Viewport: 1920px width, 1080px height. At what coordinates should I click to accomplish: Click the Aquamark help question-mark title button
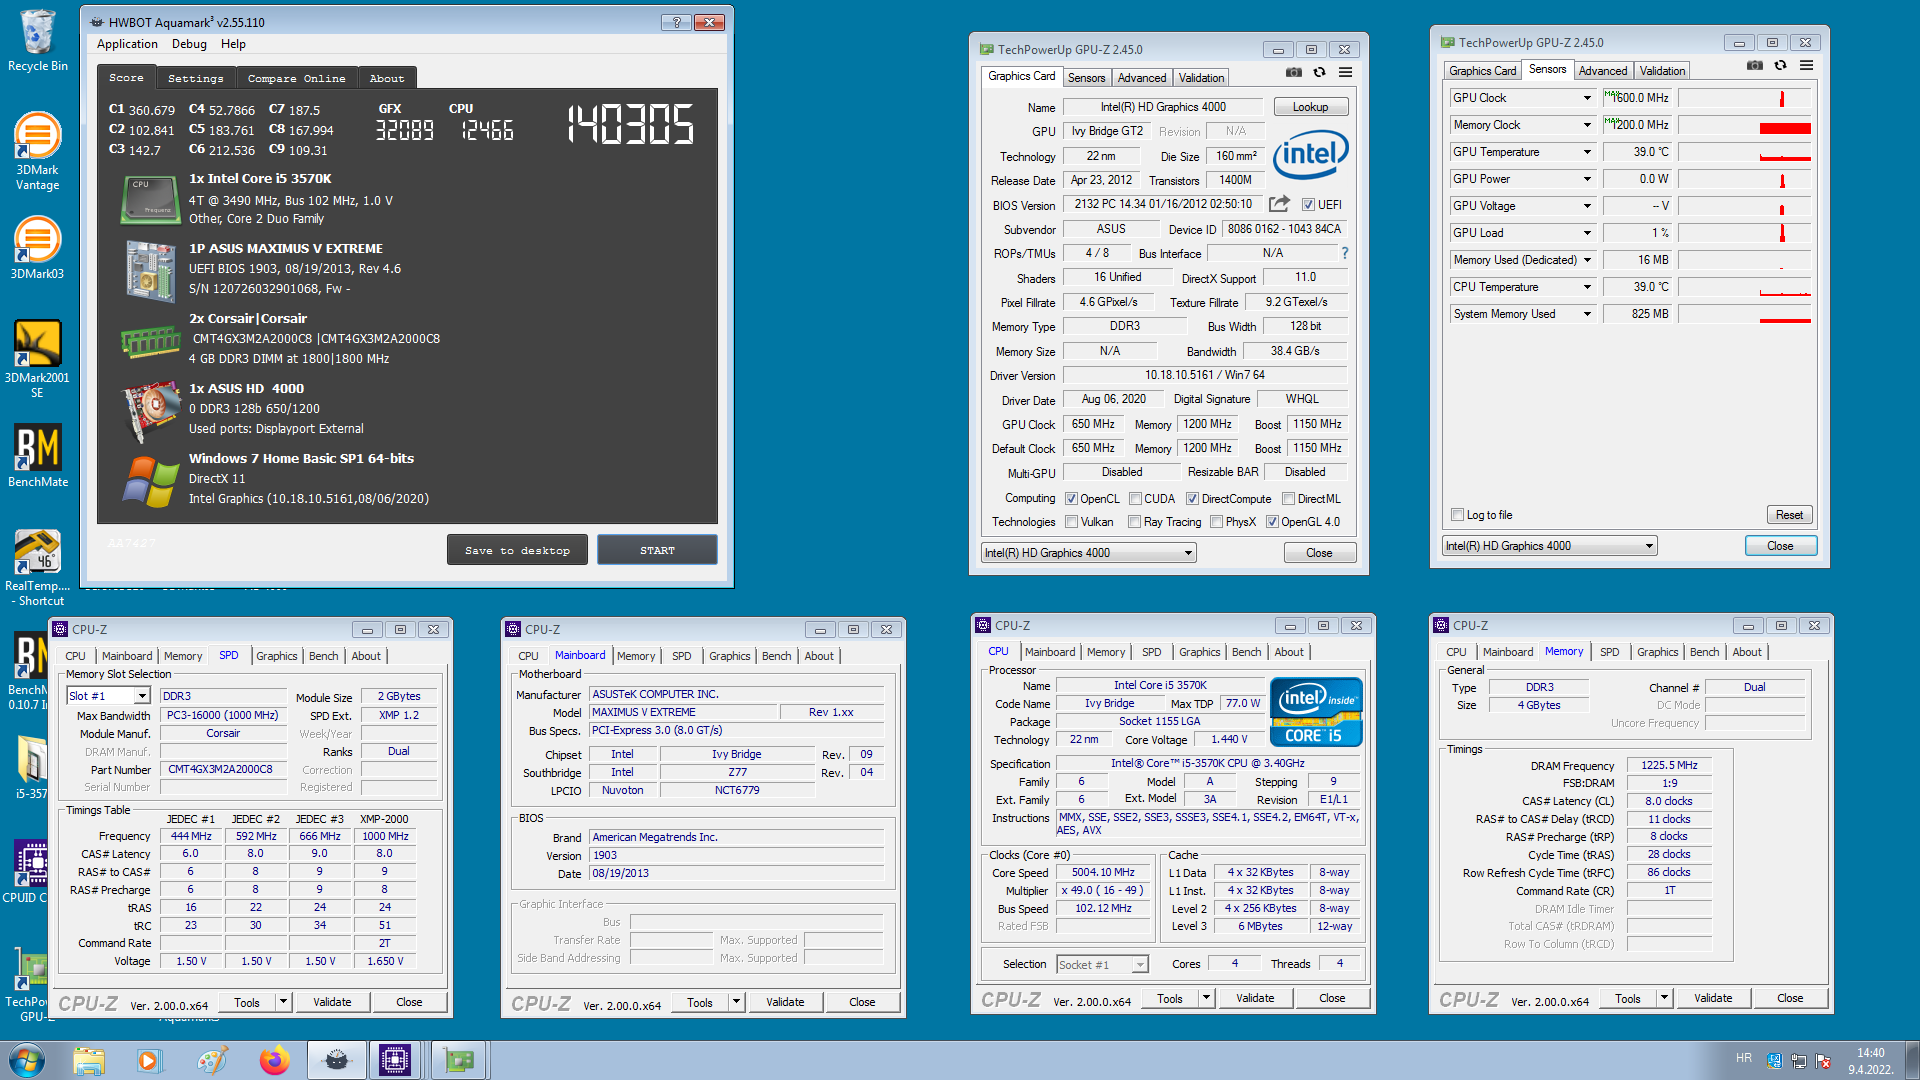click(676, 22)
